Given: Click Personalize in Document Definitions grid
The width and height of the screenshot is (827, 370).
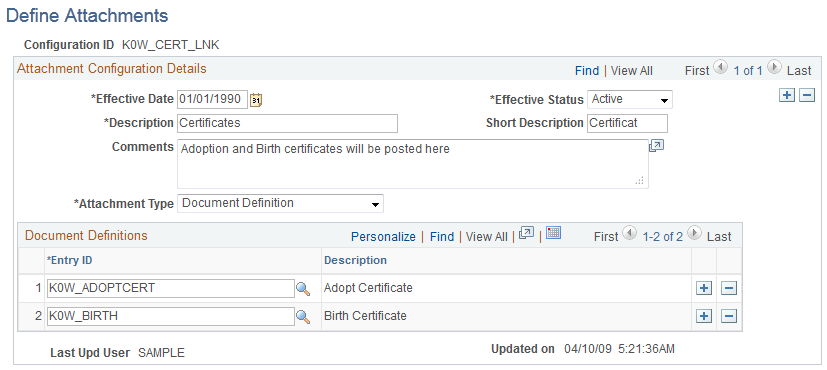Looking at the screenshot, I should tap(383, 237).
